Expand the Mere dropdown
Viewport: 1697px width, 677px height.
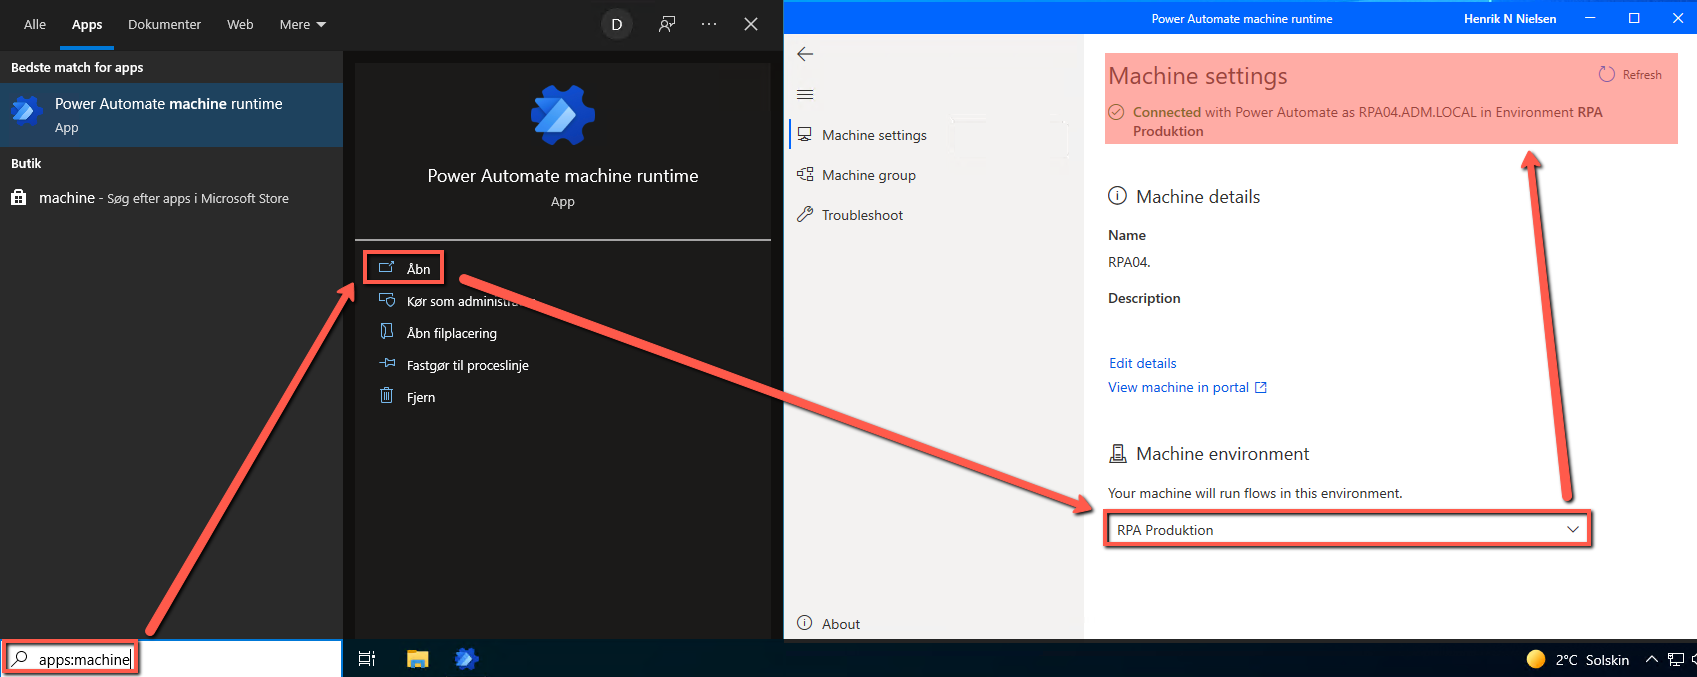tap(303, 24)
